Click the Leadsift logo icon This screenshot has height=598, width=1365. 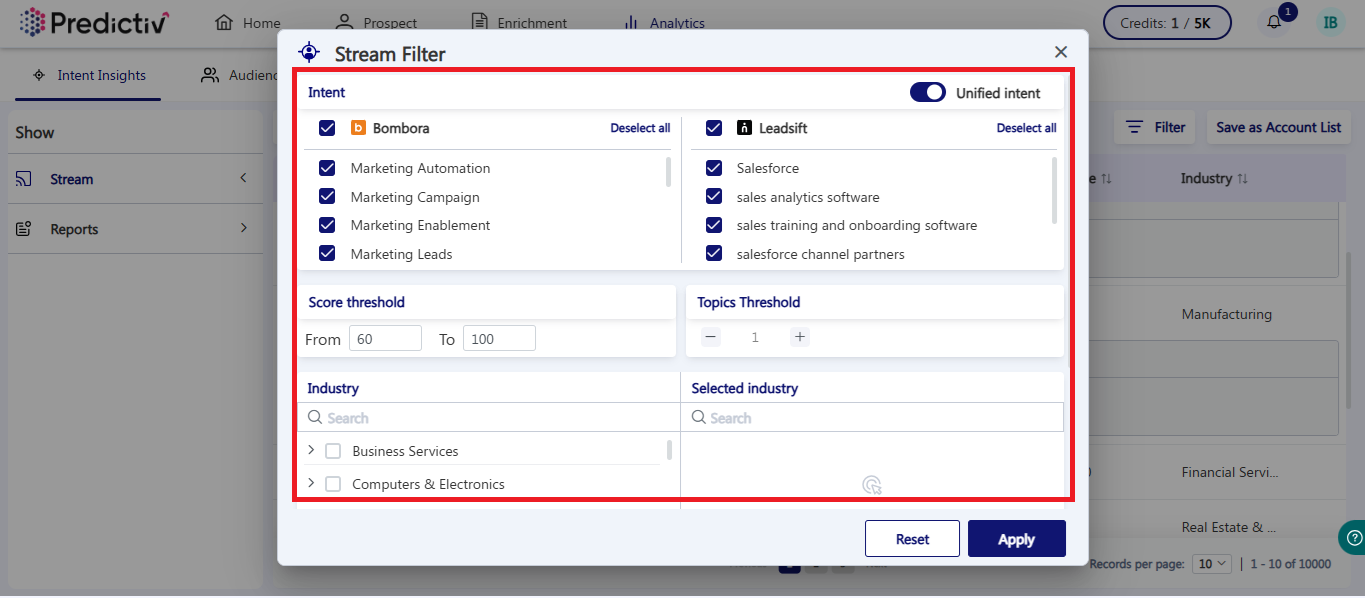pyautogui.click(x=744, y=128)
